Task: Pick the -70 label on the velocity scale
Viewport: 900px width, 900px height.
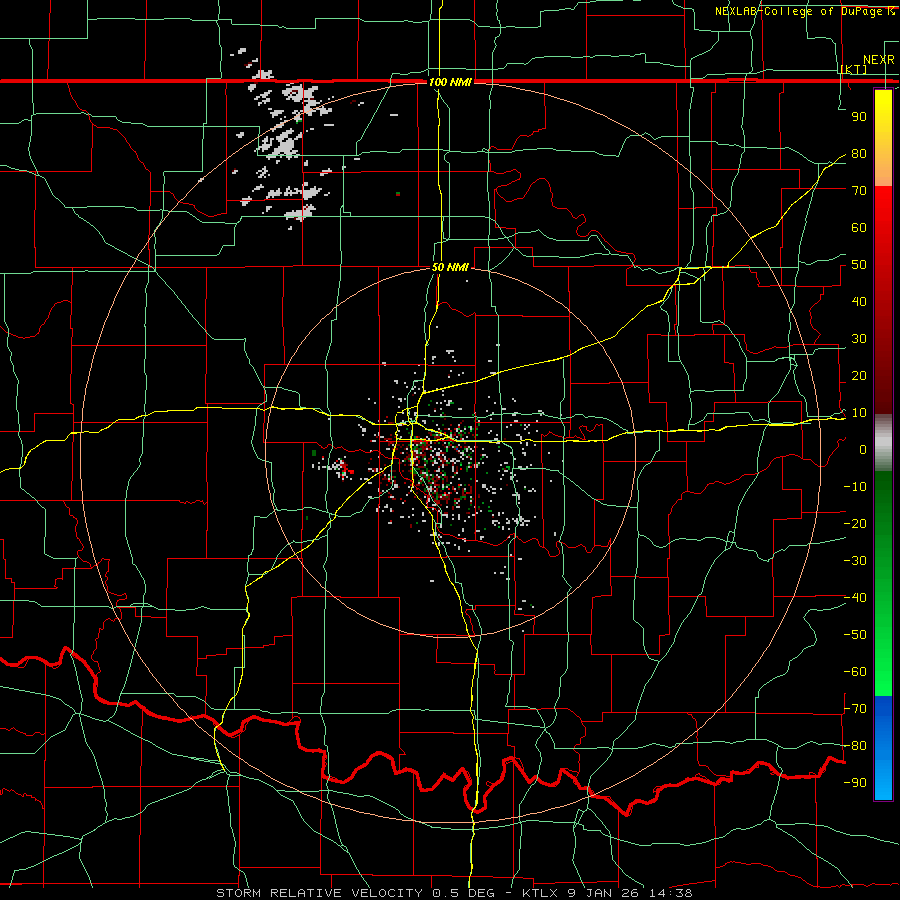Action: [x=855, y=709]
